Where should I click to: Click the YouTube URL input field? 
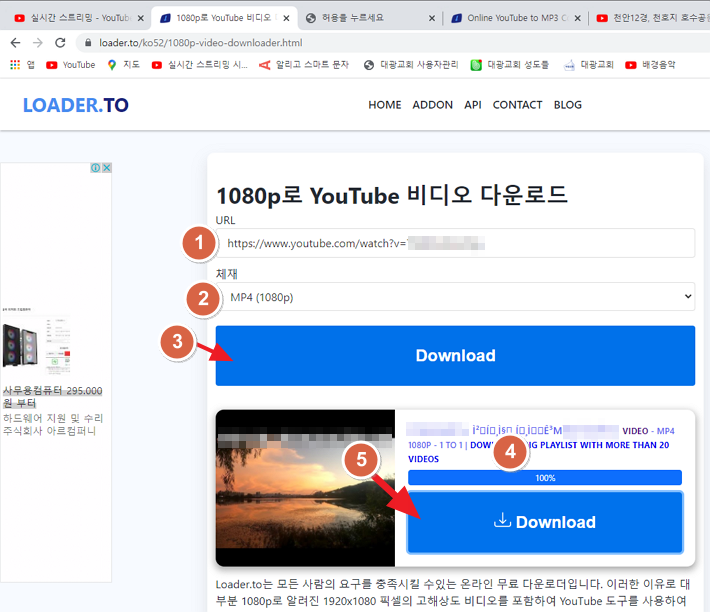pos(455,243)
